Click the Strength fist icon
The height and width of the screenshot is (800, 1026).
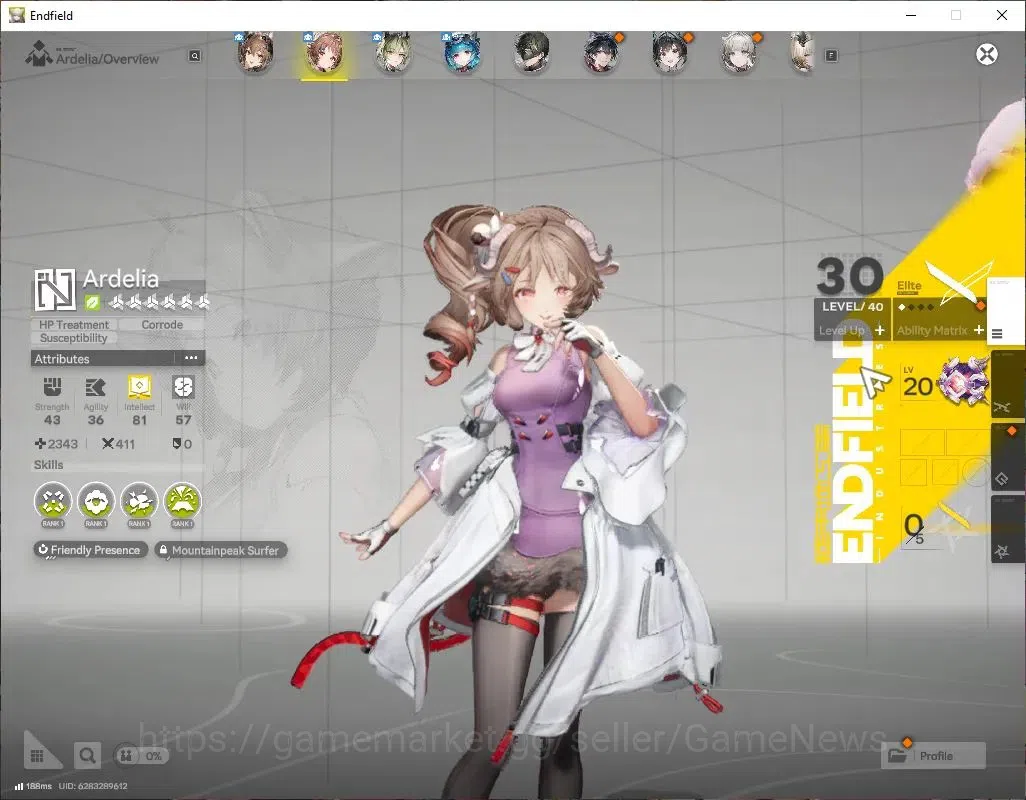pos(52,387)
